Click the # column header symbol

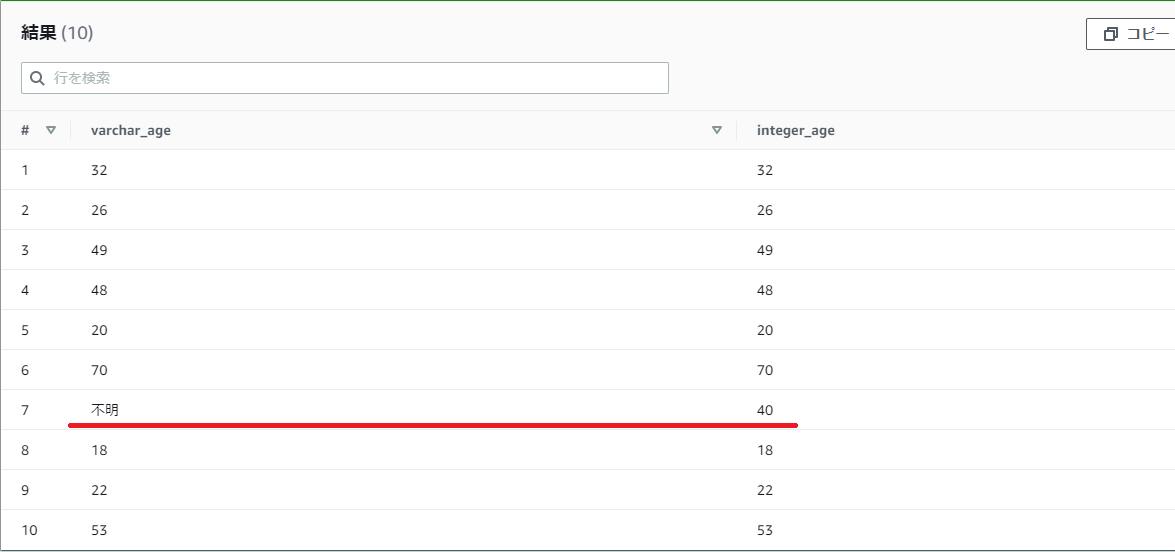[25, 130]
